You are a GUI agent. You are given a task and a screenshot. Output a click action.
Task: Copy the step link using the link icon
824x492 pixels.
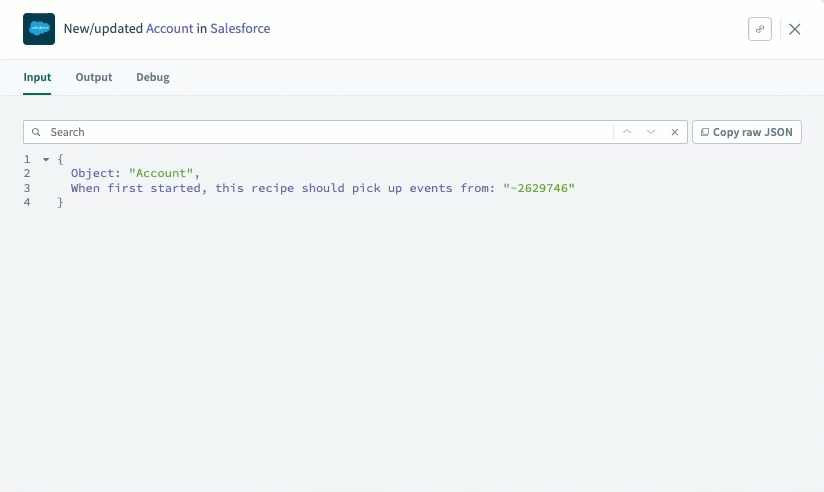759,29
